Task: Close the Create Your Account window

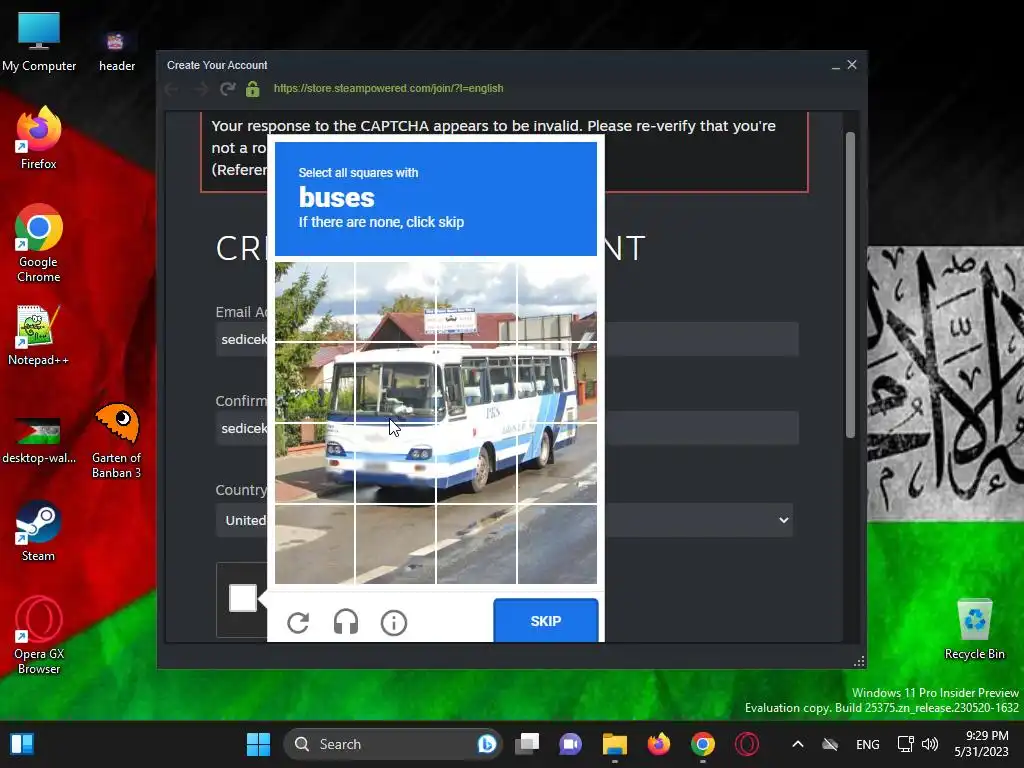Action: 852,65
